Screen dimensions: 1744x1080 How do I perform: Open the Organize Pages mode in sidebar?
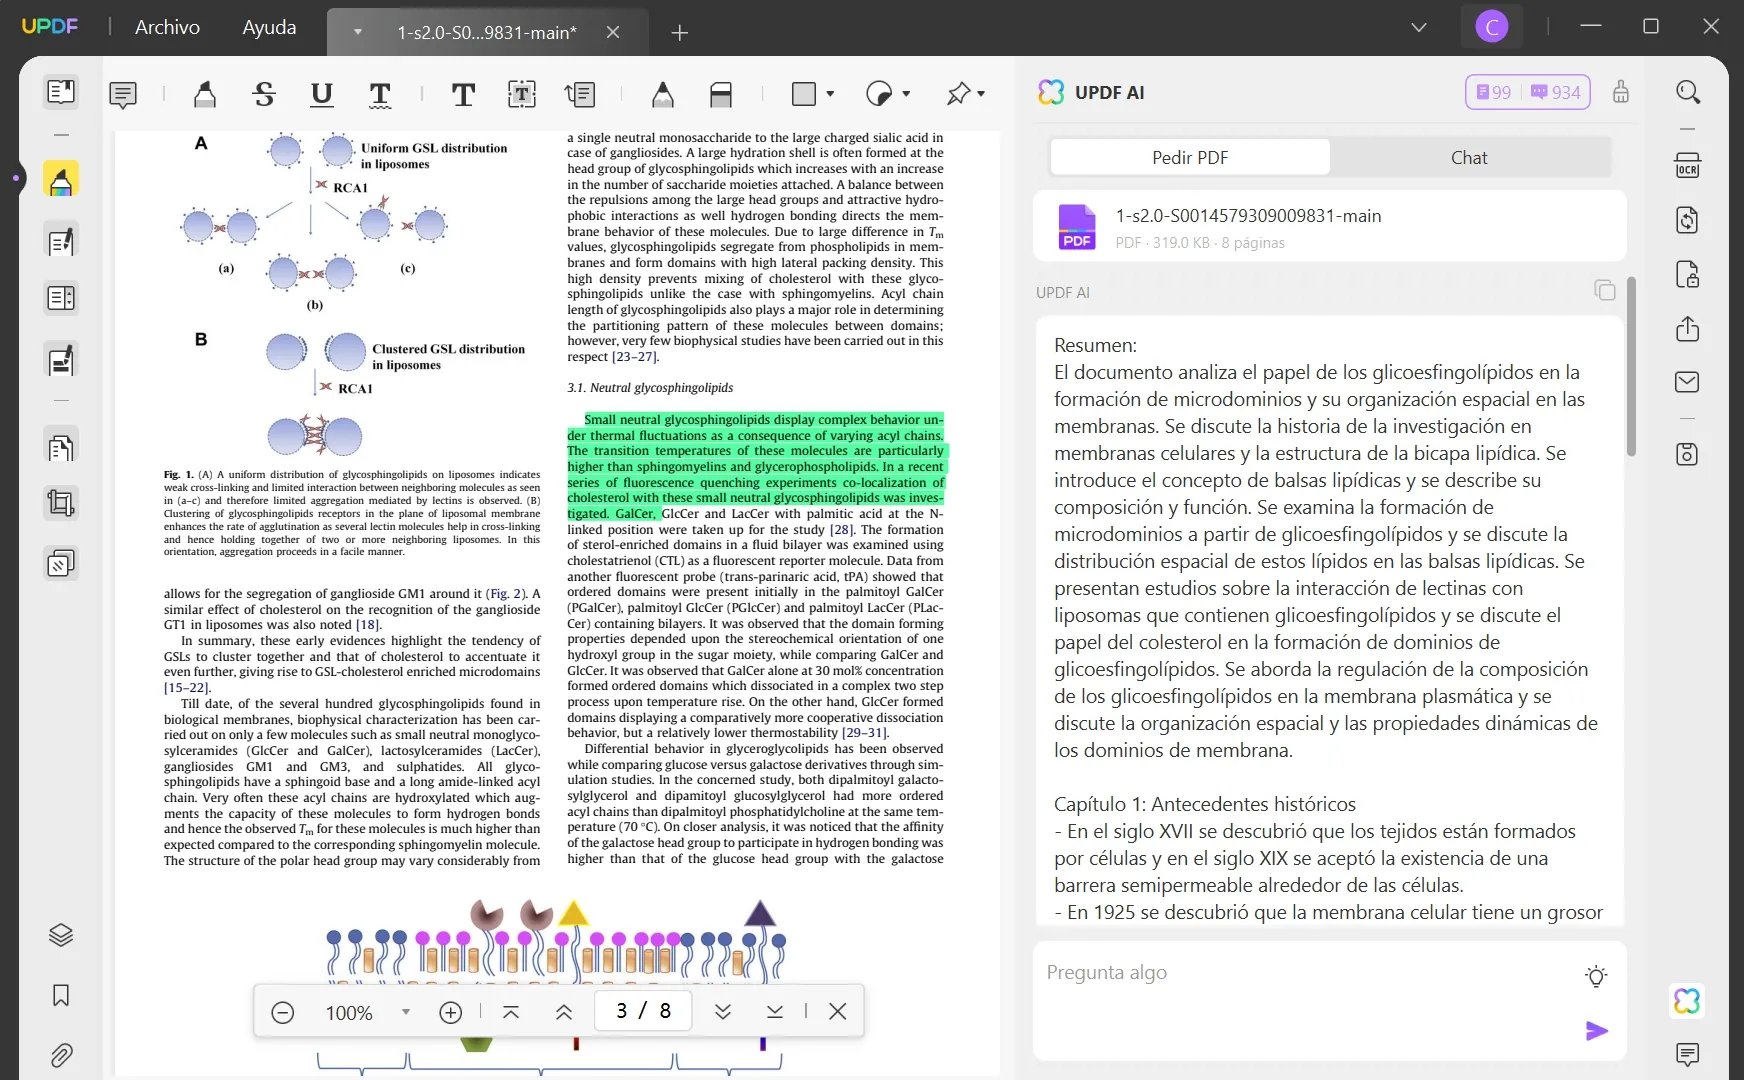(61, 447)
